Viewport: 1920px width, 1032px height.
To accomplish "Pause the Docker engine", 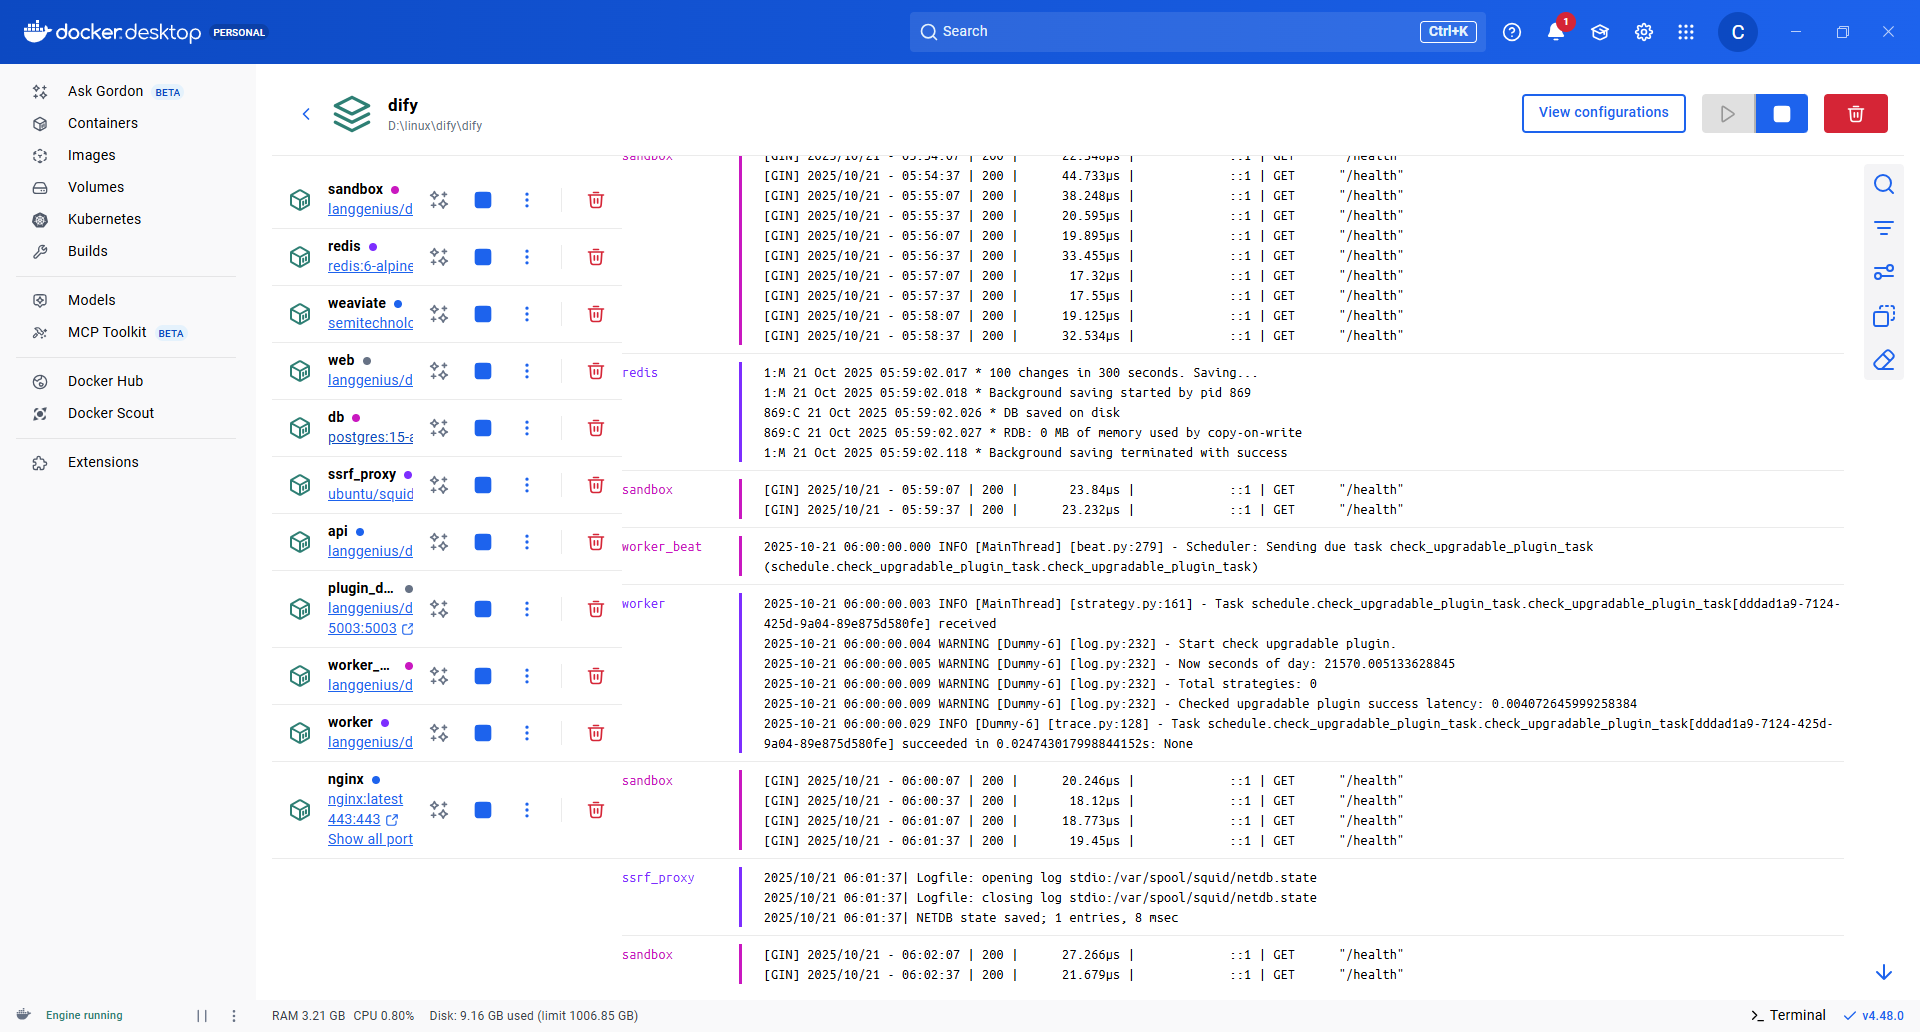I will pyautogui.click(x=202, y=1015).
